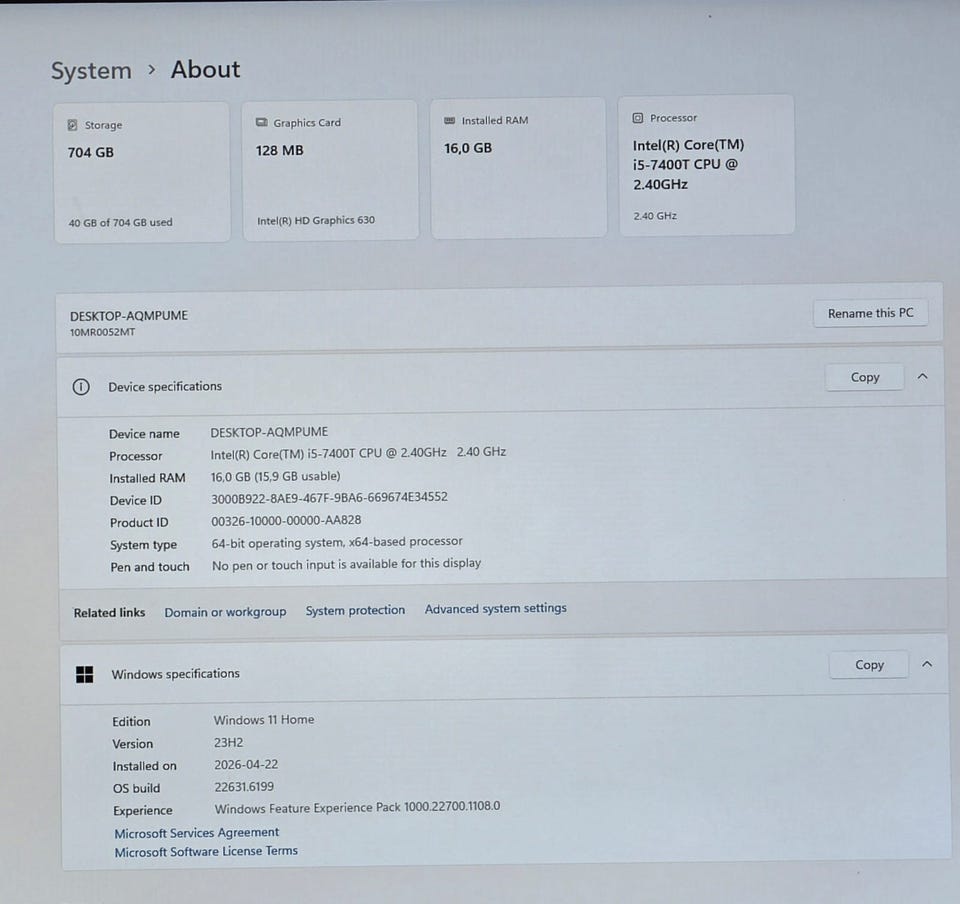Image resolution: width=960 pixels, height=904 pixels.
Task: Click Windows Feature Experience Pack value
Action: 357,808
